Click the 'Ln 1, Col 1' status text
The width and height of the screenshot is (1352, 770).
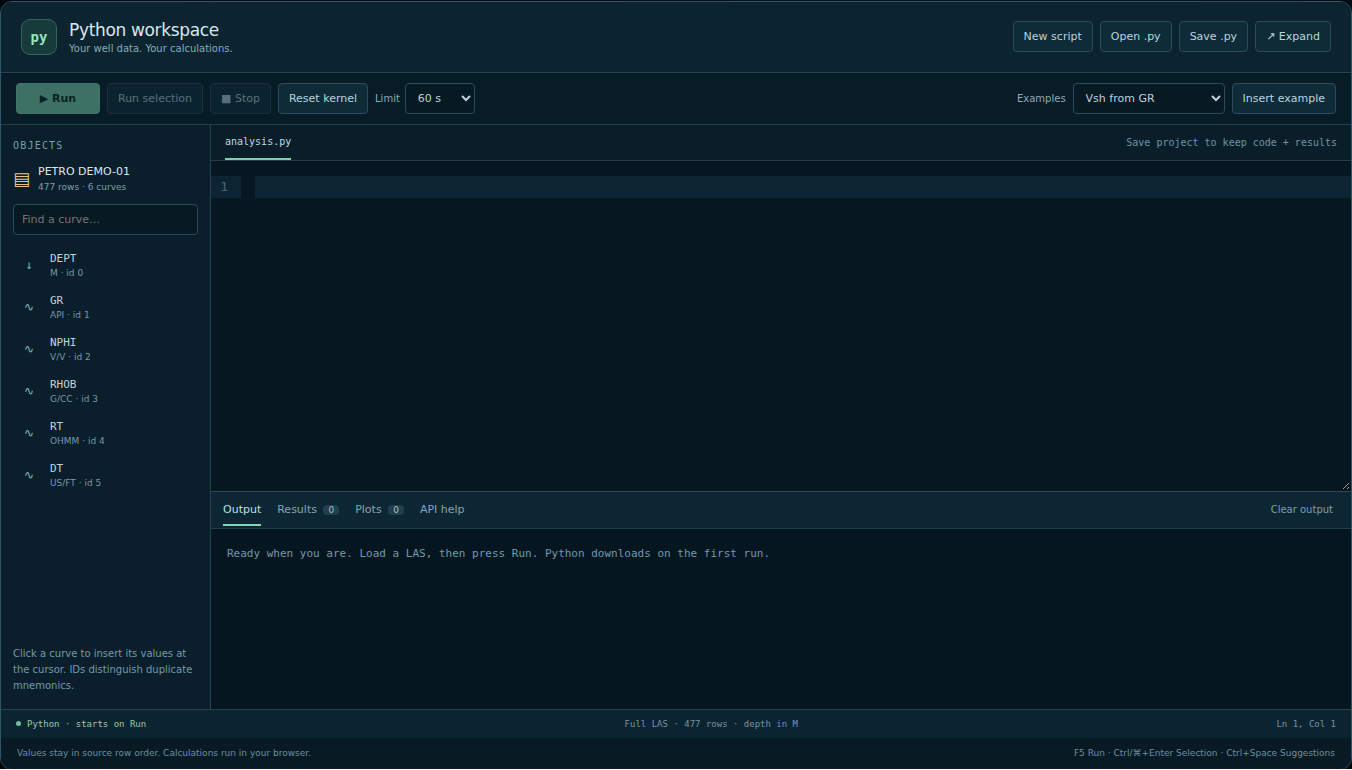(1306, 724)
